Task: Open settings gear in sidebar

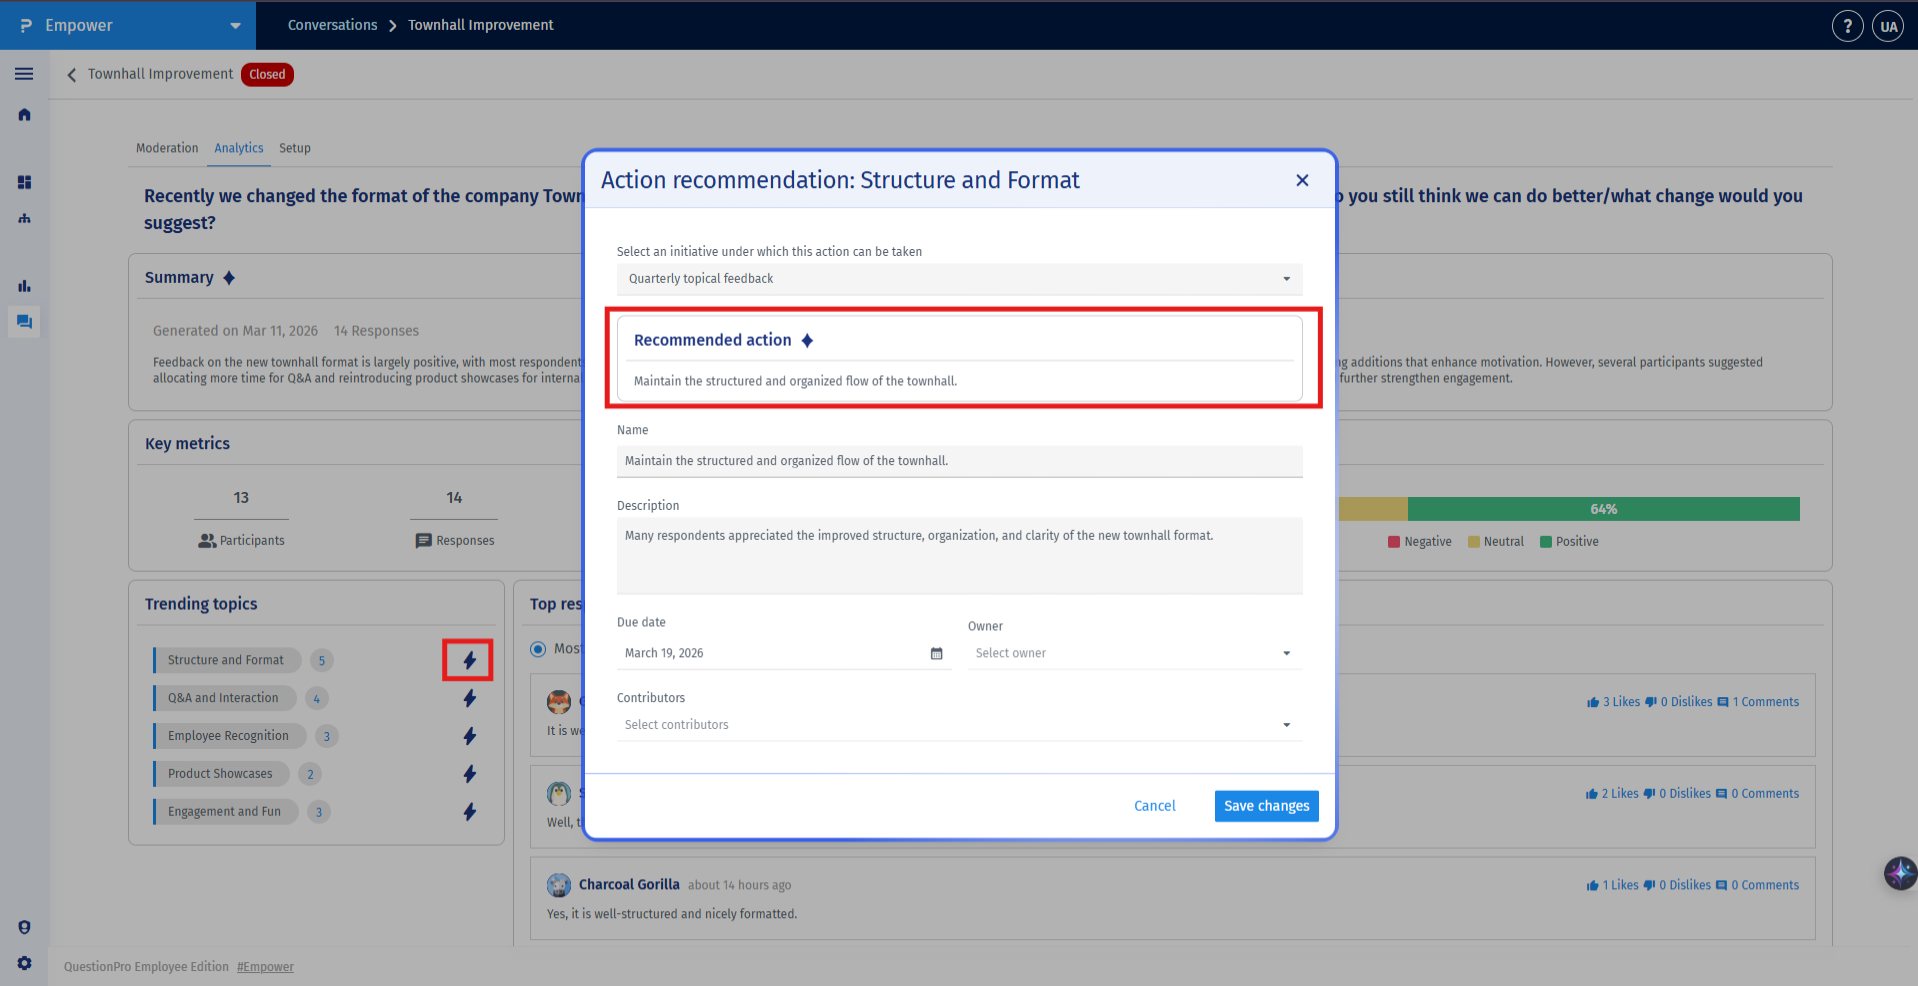Action: 24,963
